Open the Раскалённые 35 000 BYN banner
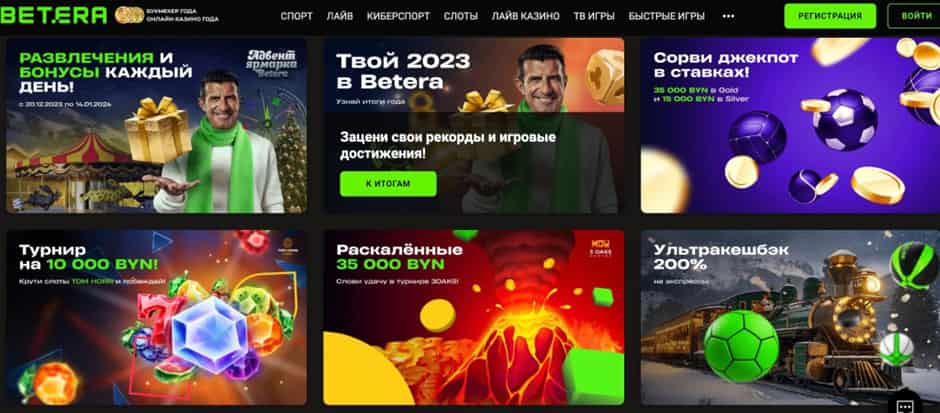Viewport: 940px width, 413px height. coord(474,318)
